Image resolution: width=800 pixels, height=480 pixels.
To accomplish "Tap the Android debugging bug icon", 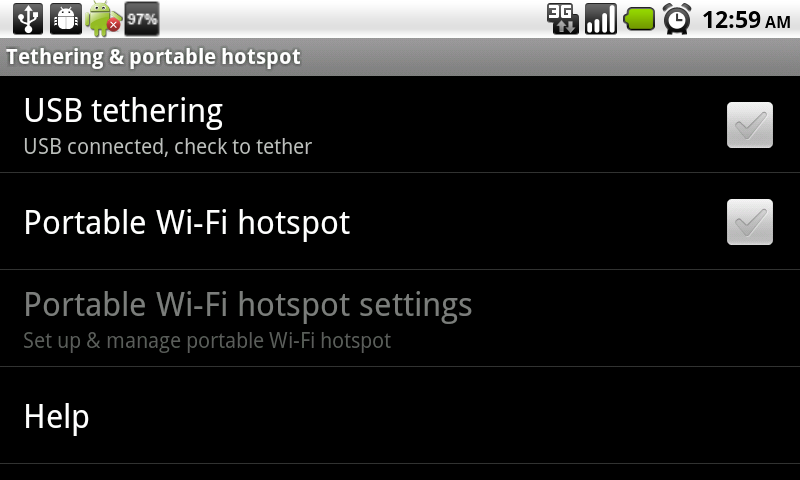I will [66, 19].
